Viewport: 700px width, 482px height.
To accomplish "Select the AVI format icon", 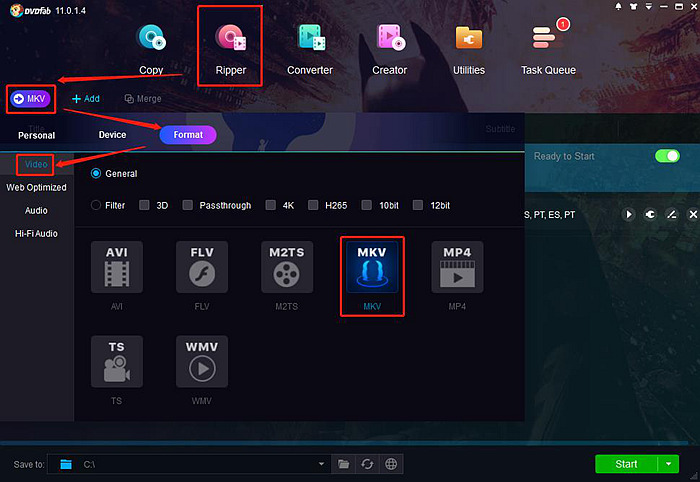I will pos(117,267).
